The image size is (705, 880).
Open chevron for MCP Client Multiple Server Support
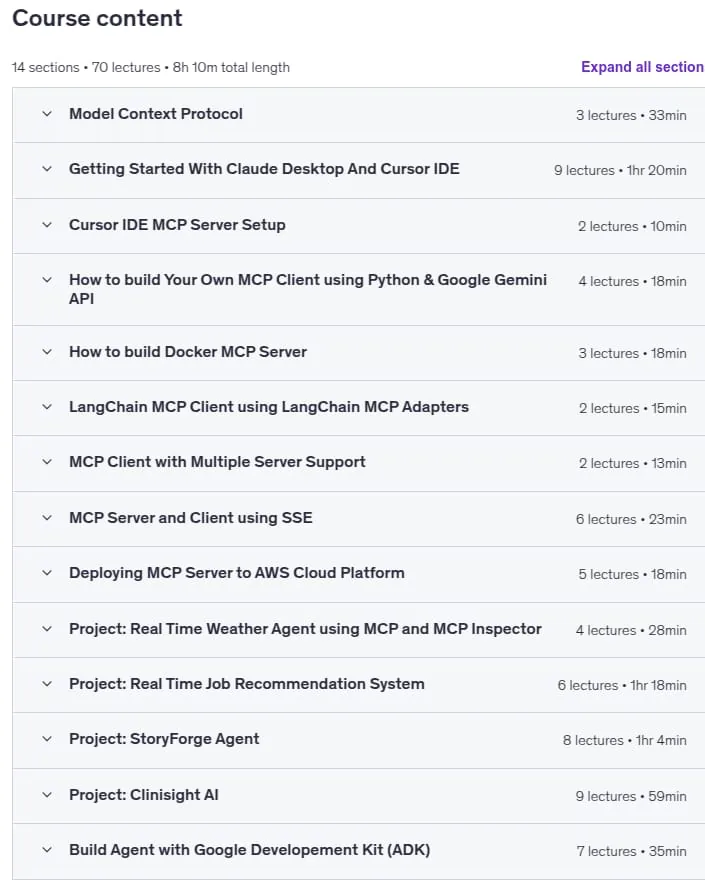click(47, 462)
